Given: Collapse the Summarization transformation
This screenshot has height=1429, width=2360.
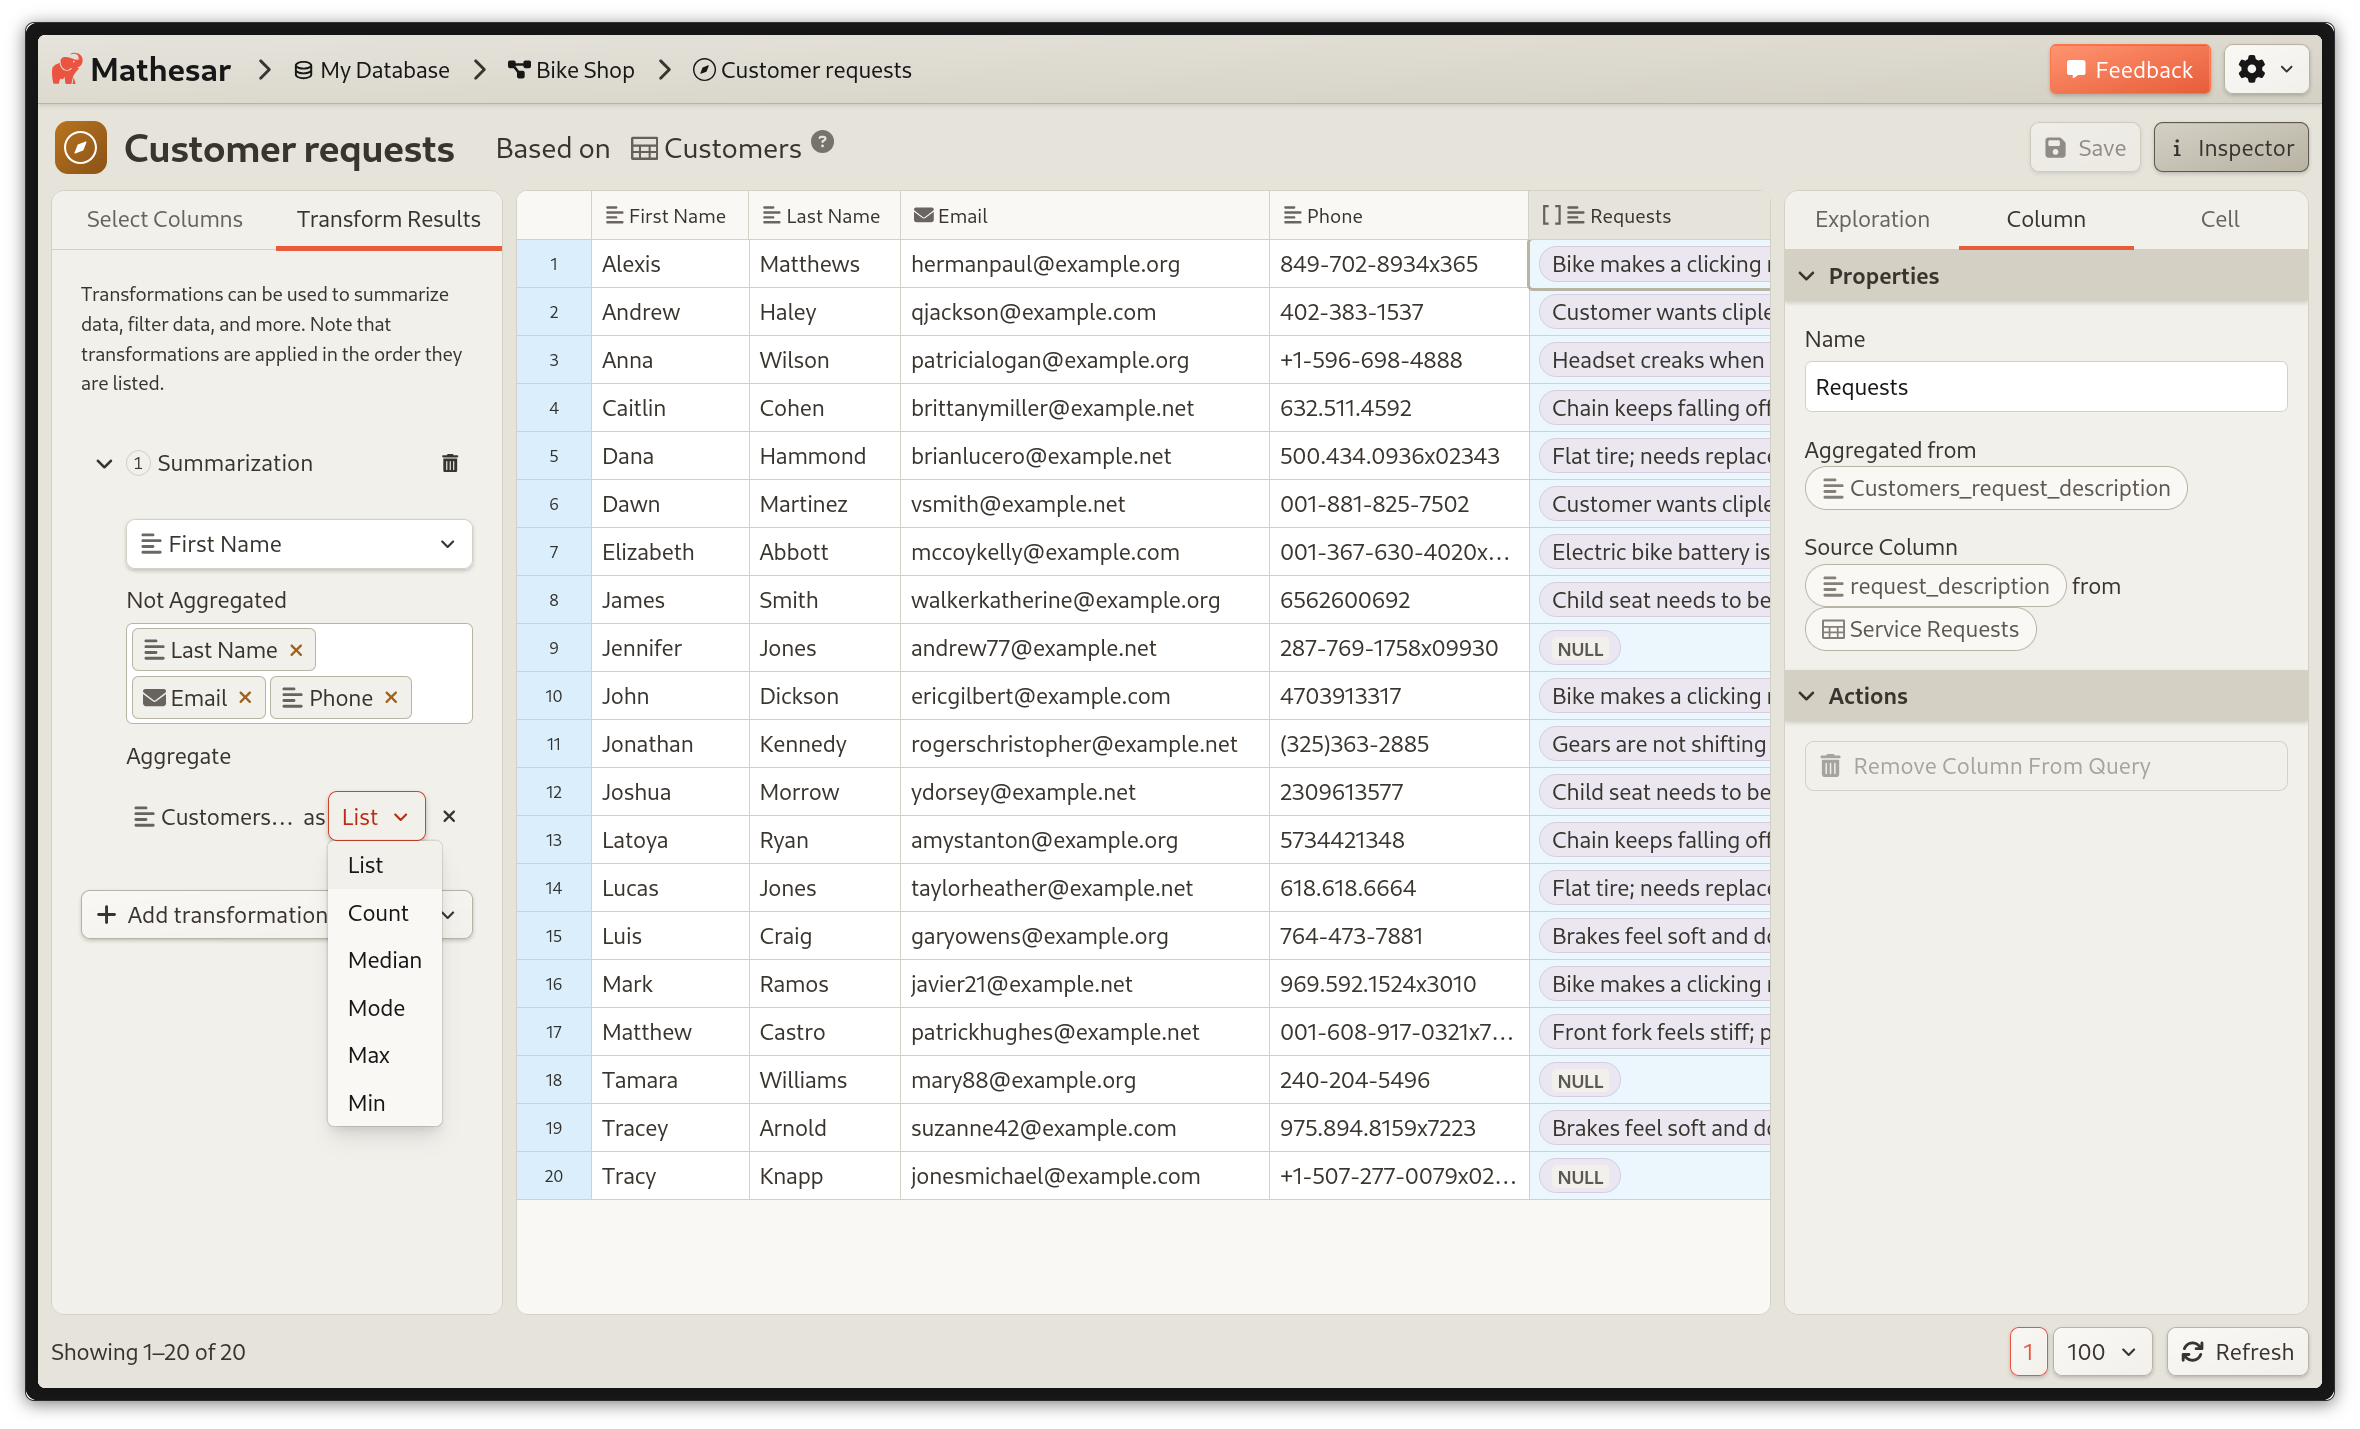Looking at the screenshot, I should (104, 463).
